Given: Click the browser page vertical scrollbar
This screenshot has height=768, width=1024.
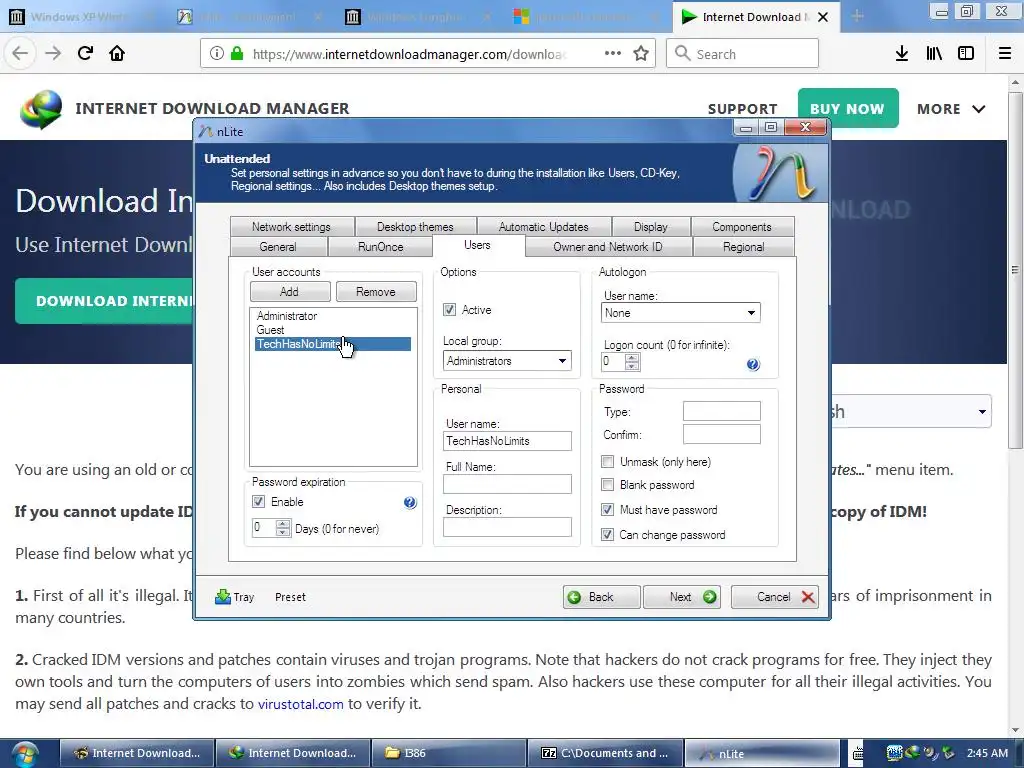Looking at the screenshot, I should coord(1015,270).
